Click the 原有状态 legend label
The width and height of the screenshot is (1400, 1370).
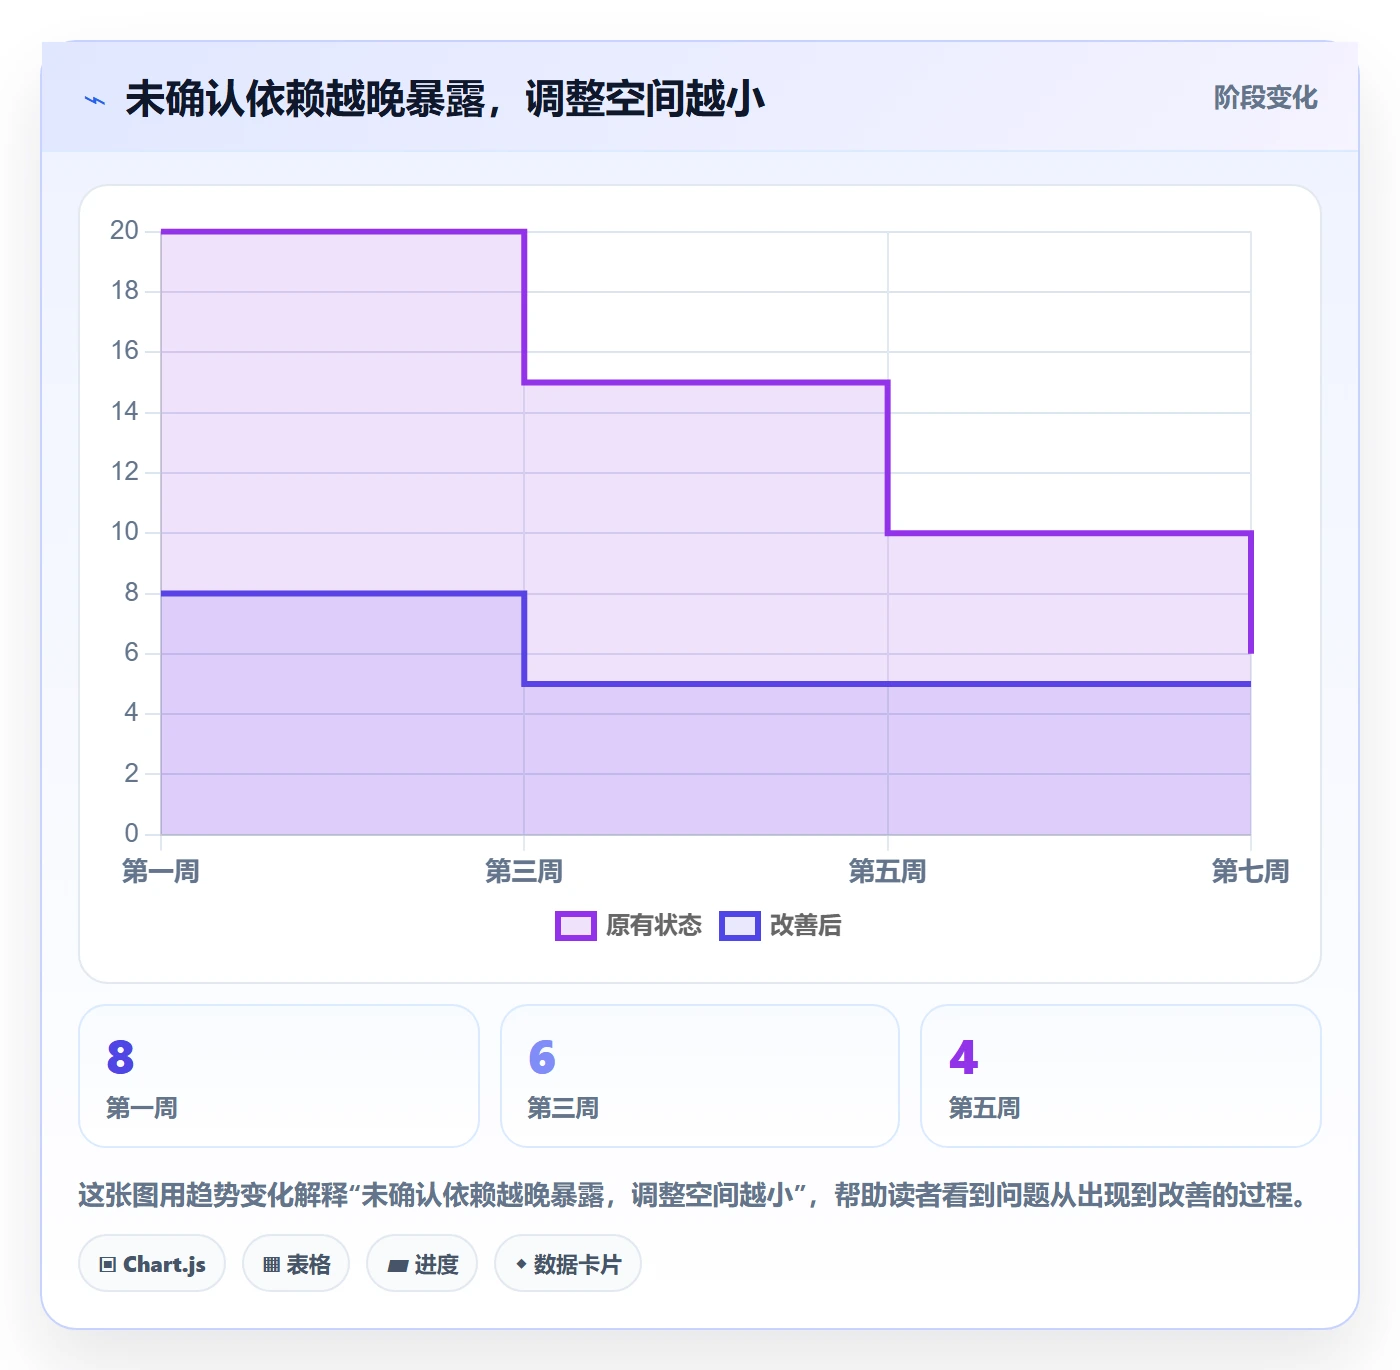654,926
